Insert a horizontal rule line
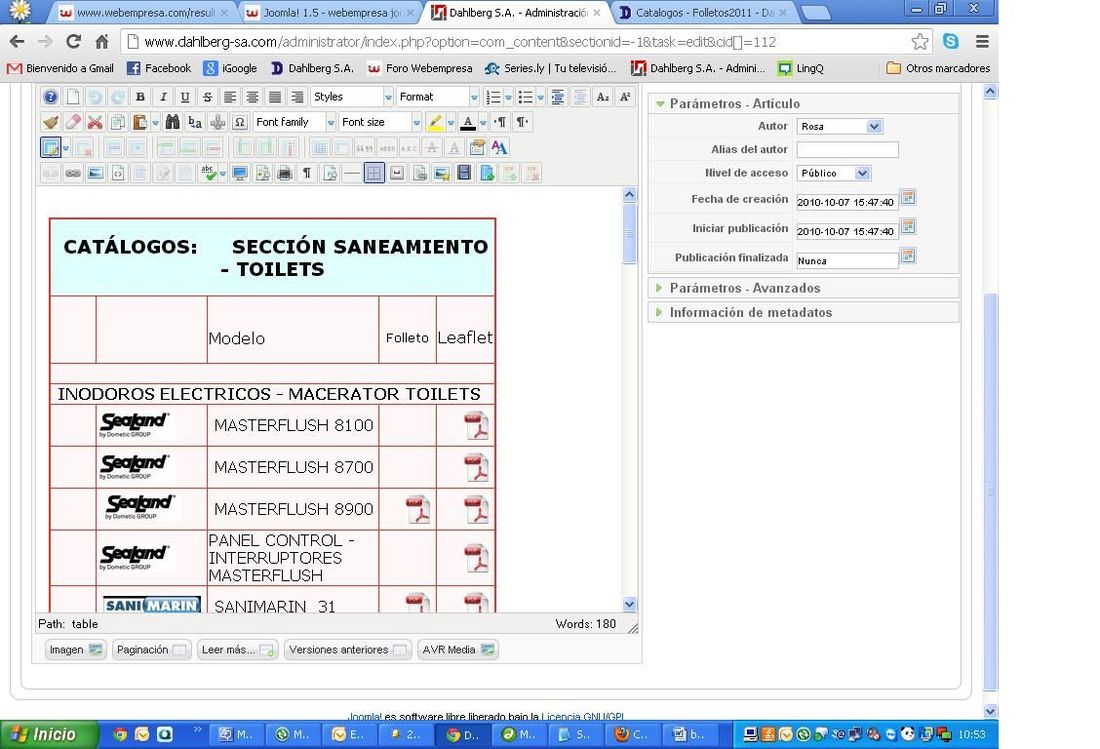This screenshot has width=1100, height=749. point(352,173)
